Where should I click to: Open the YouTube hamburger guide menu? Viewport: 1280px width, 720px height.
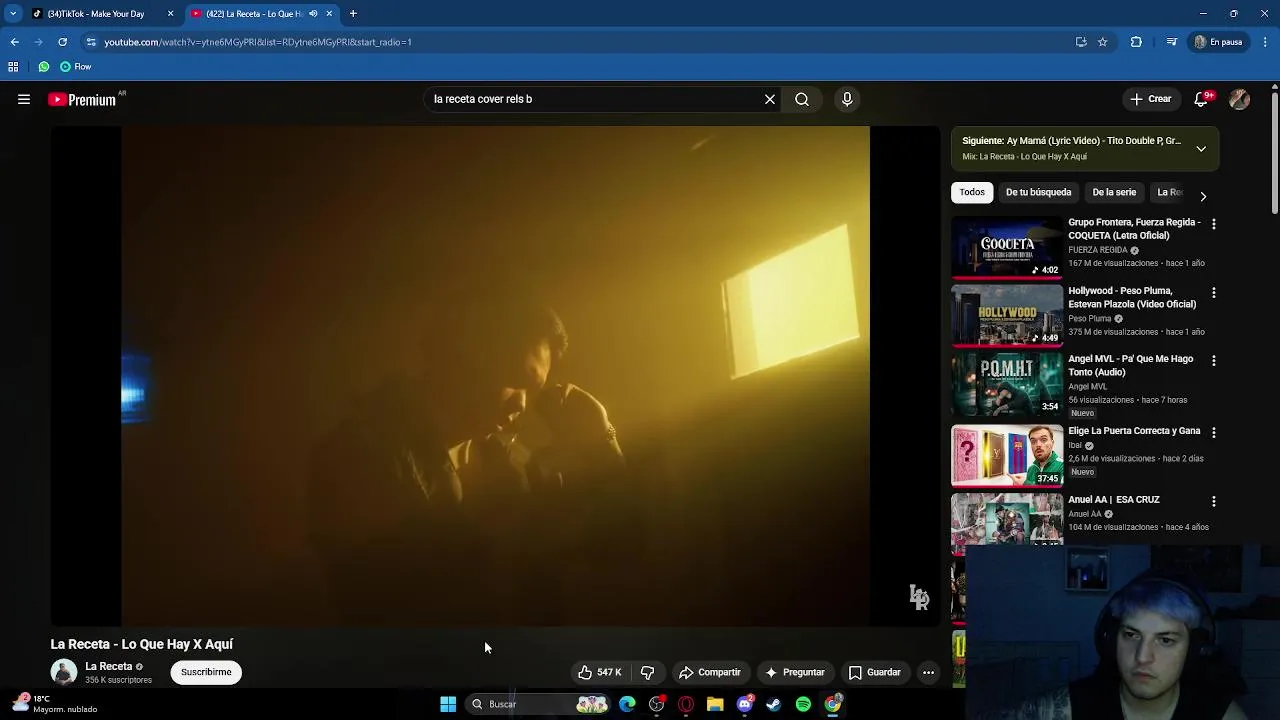pyautogui.click(x=24, y=99)
